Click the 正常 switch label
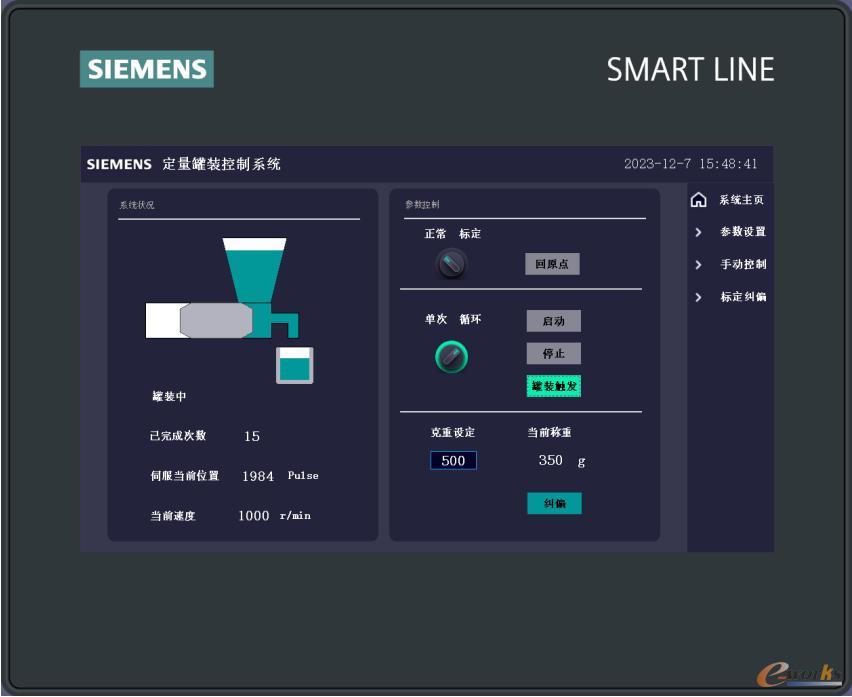This screenshot has width=852, height=697. tap(435, 234)
